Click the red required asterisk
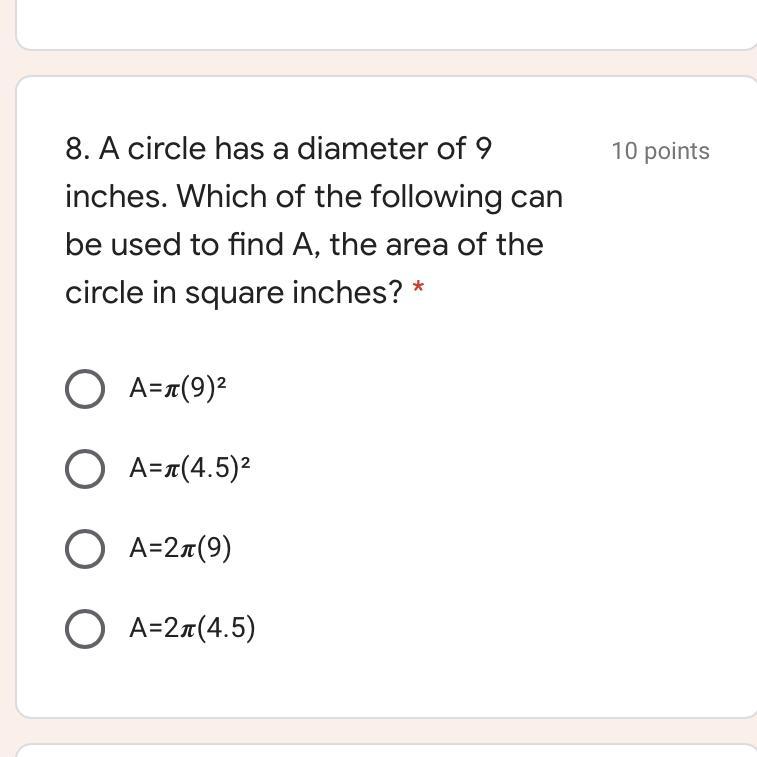The height and width of the screenshot is (757, 757). [x=418, y=291]
